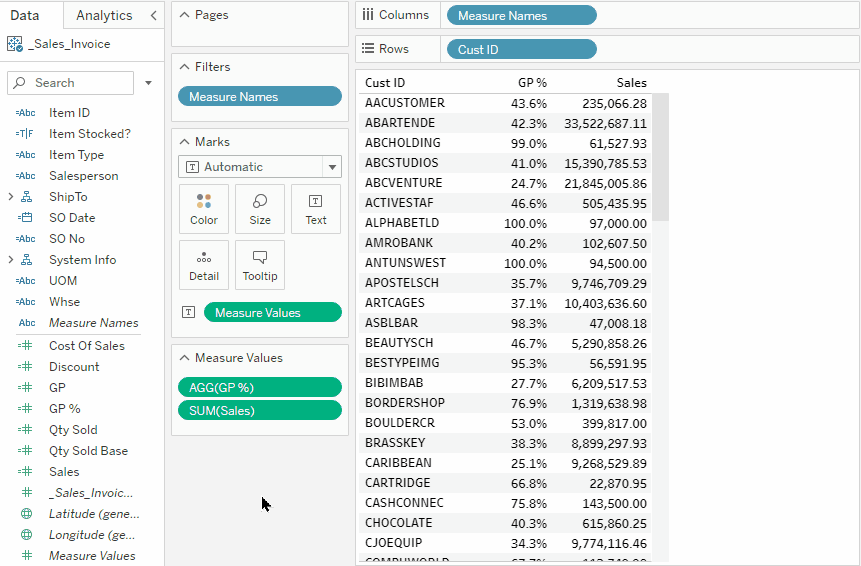Switch to the Data tab
The height and width of the screenshot is (566, 861).
coord(25,15)
